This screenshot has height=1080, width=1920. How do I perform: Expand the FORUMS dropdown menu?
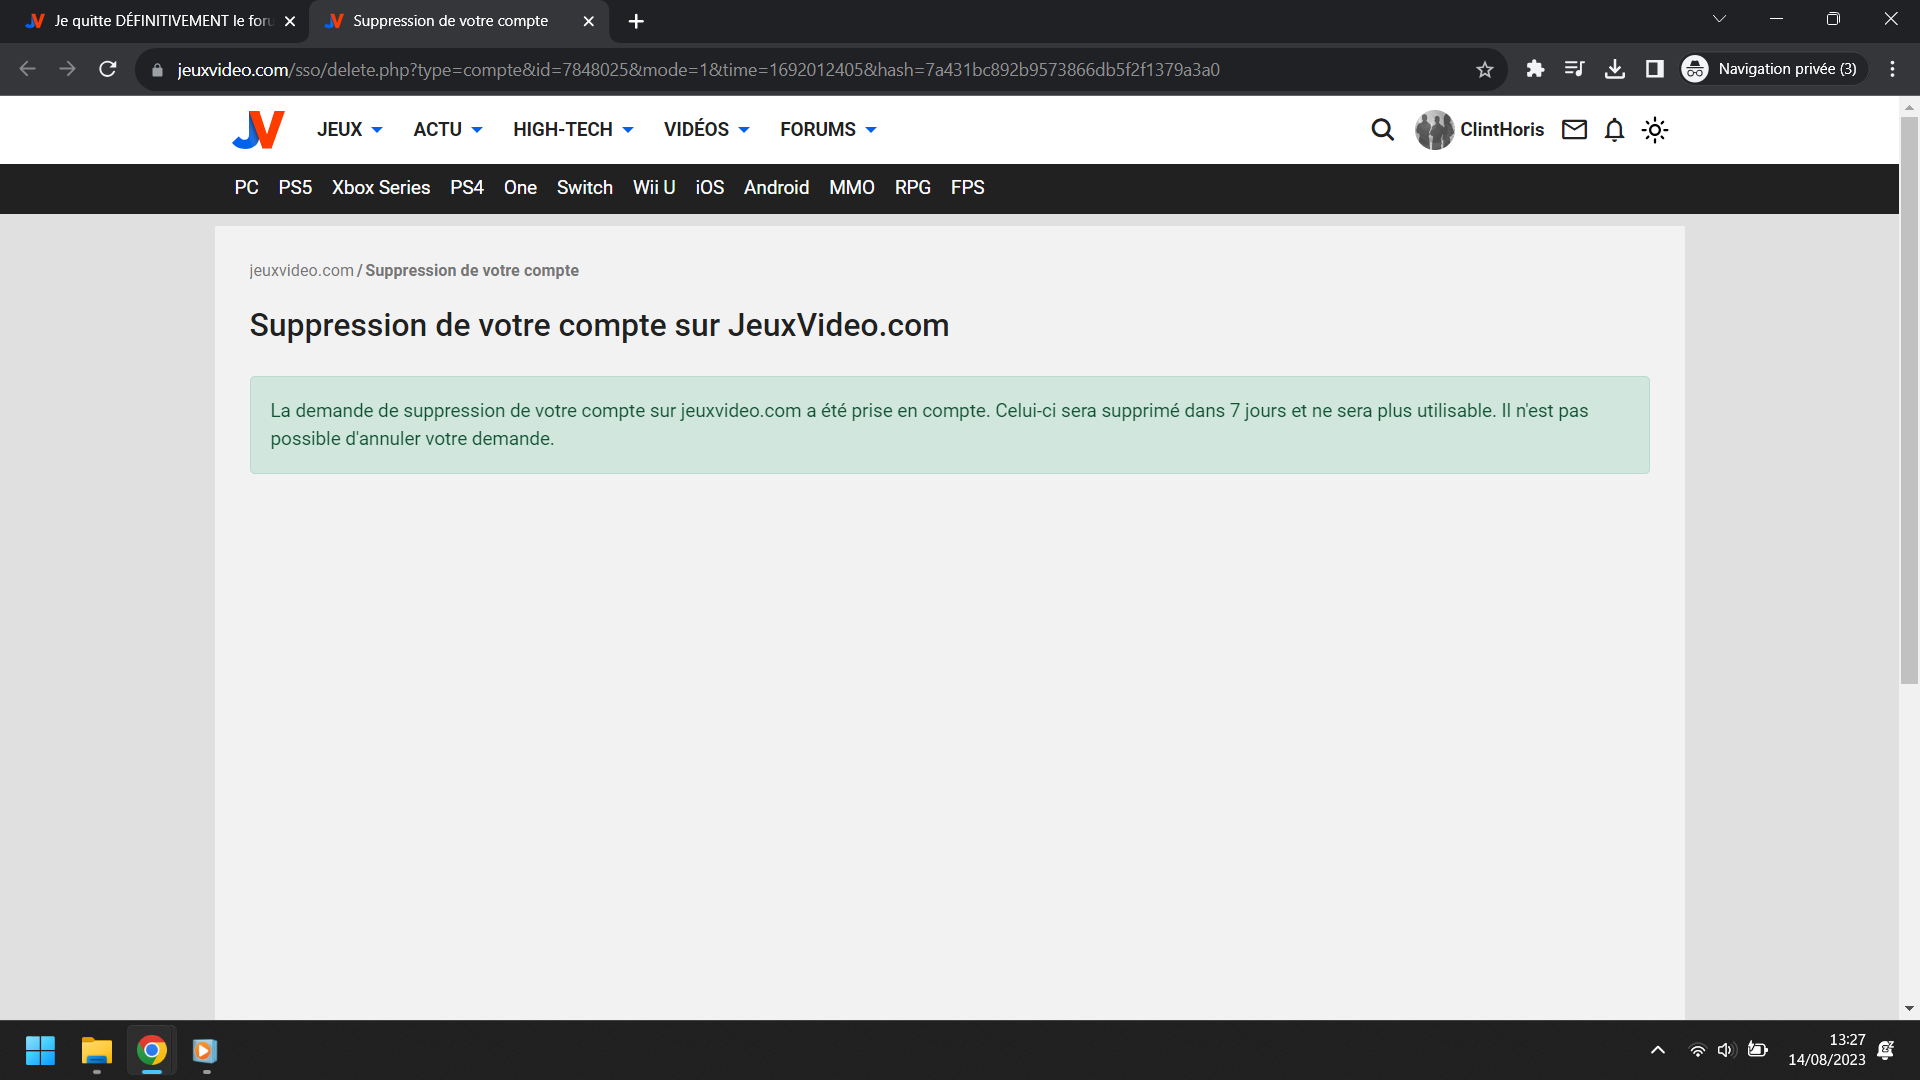pos(828,130)
